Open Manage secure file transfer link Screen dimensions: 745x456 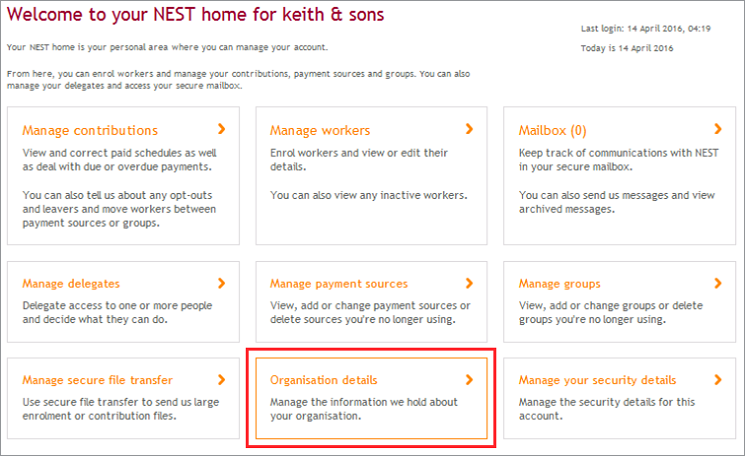pyautogui.click(x=97, y=380)
